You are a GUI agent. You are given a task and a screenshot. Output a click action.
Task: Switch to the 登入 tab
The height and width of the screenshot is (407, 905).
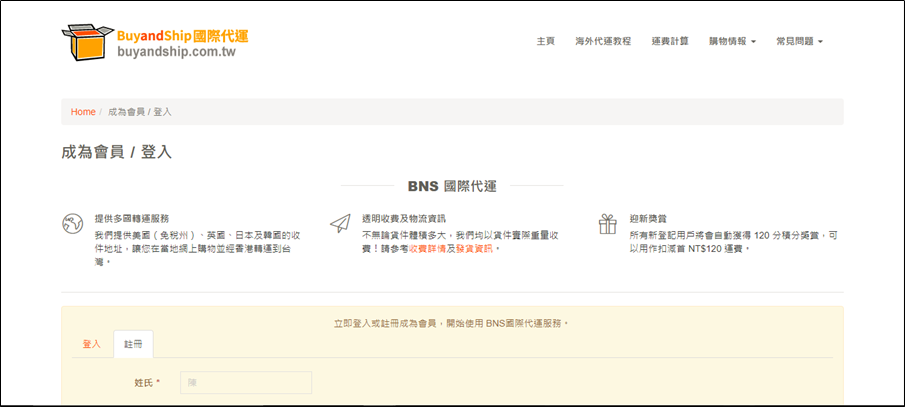(91, 344)
